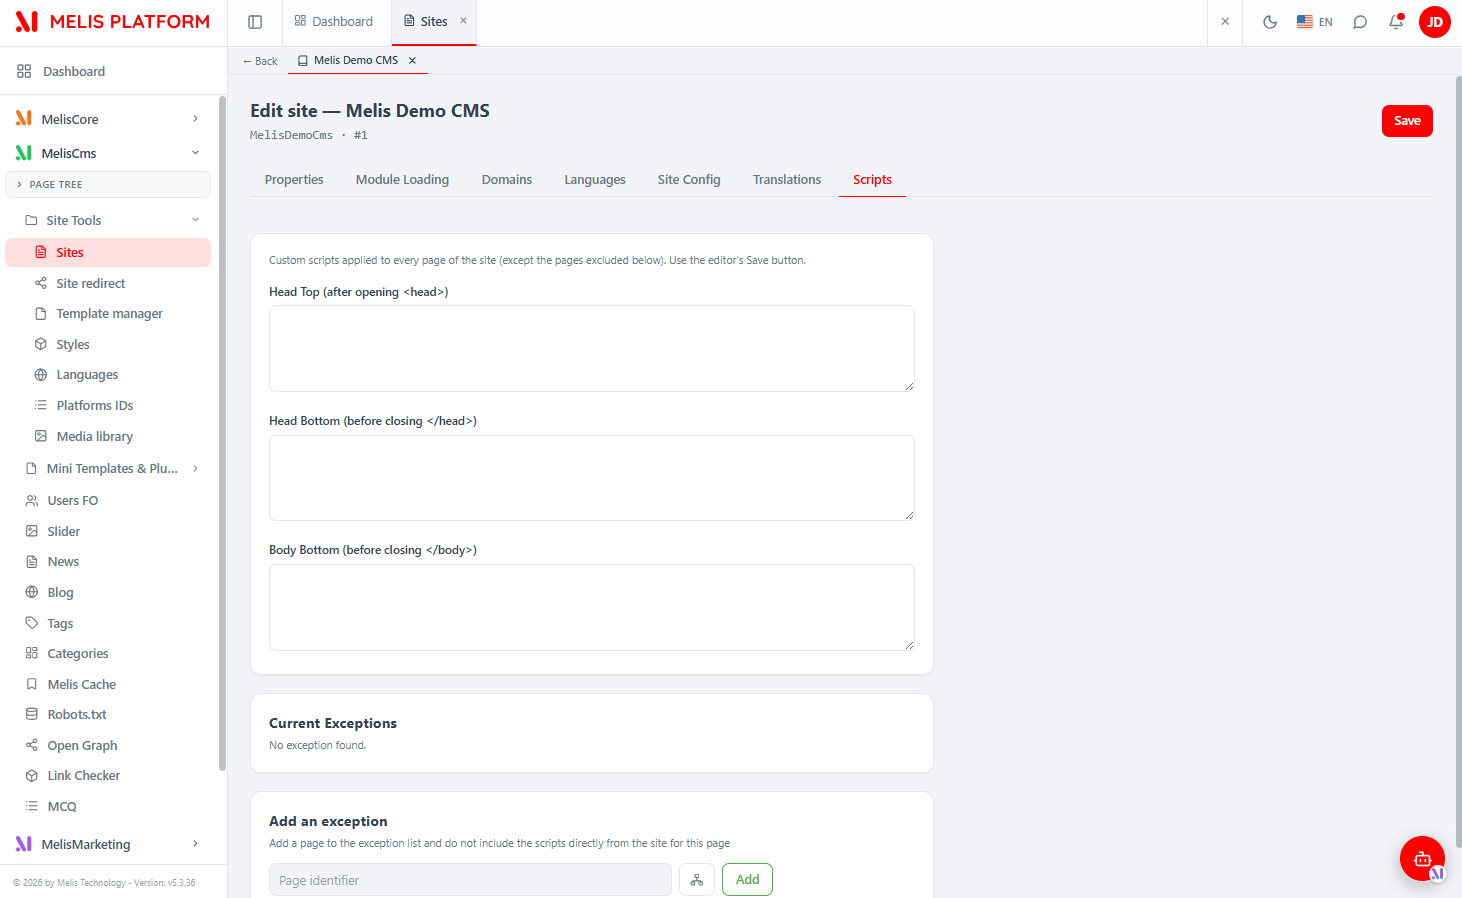The width and height of the screenshot is (1462, 898).
Task: Open the EN language flag selector
Action: 1314,22
